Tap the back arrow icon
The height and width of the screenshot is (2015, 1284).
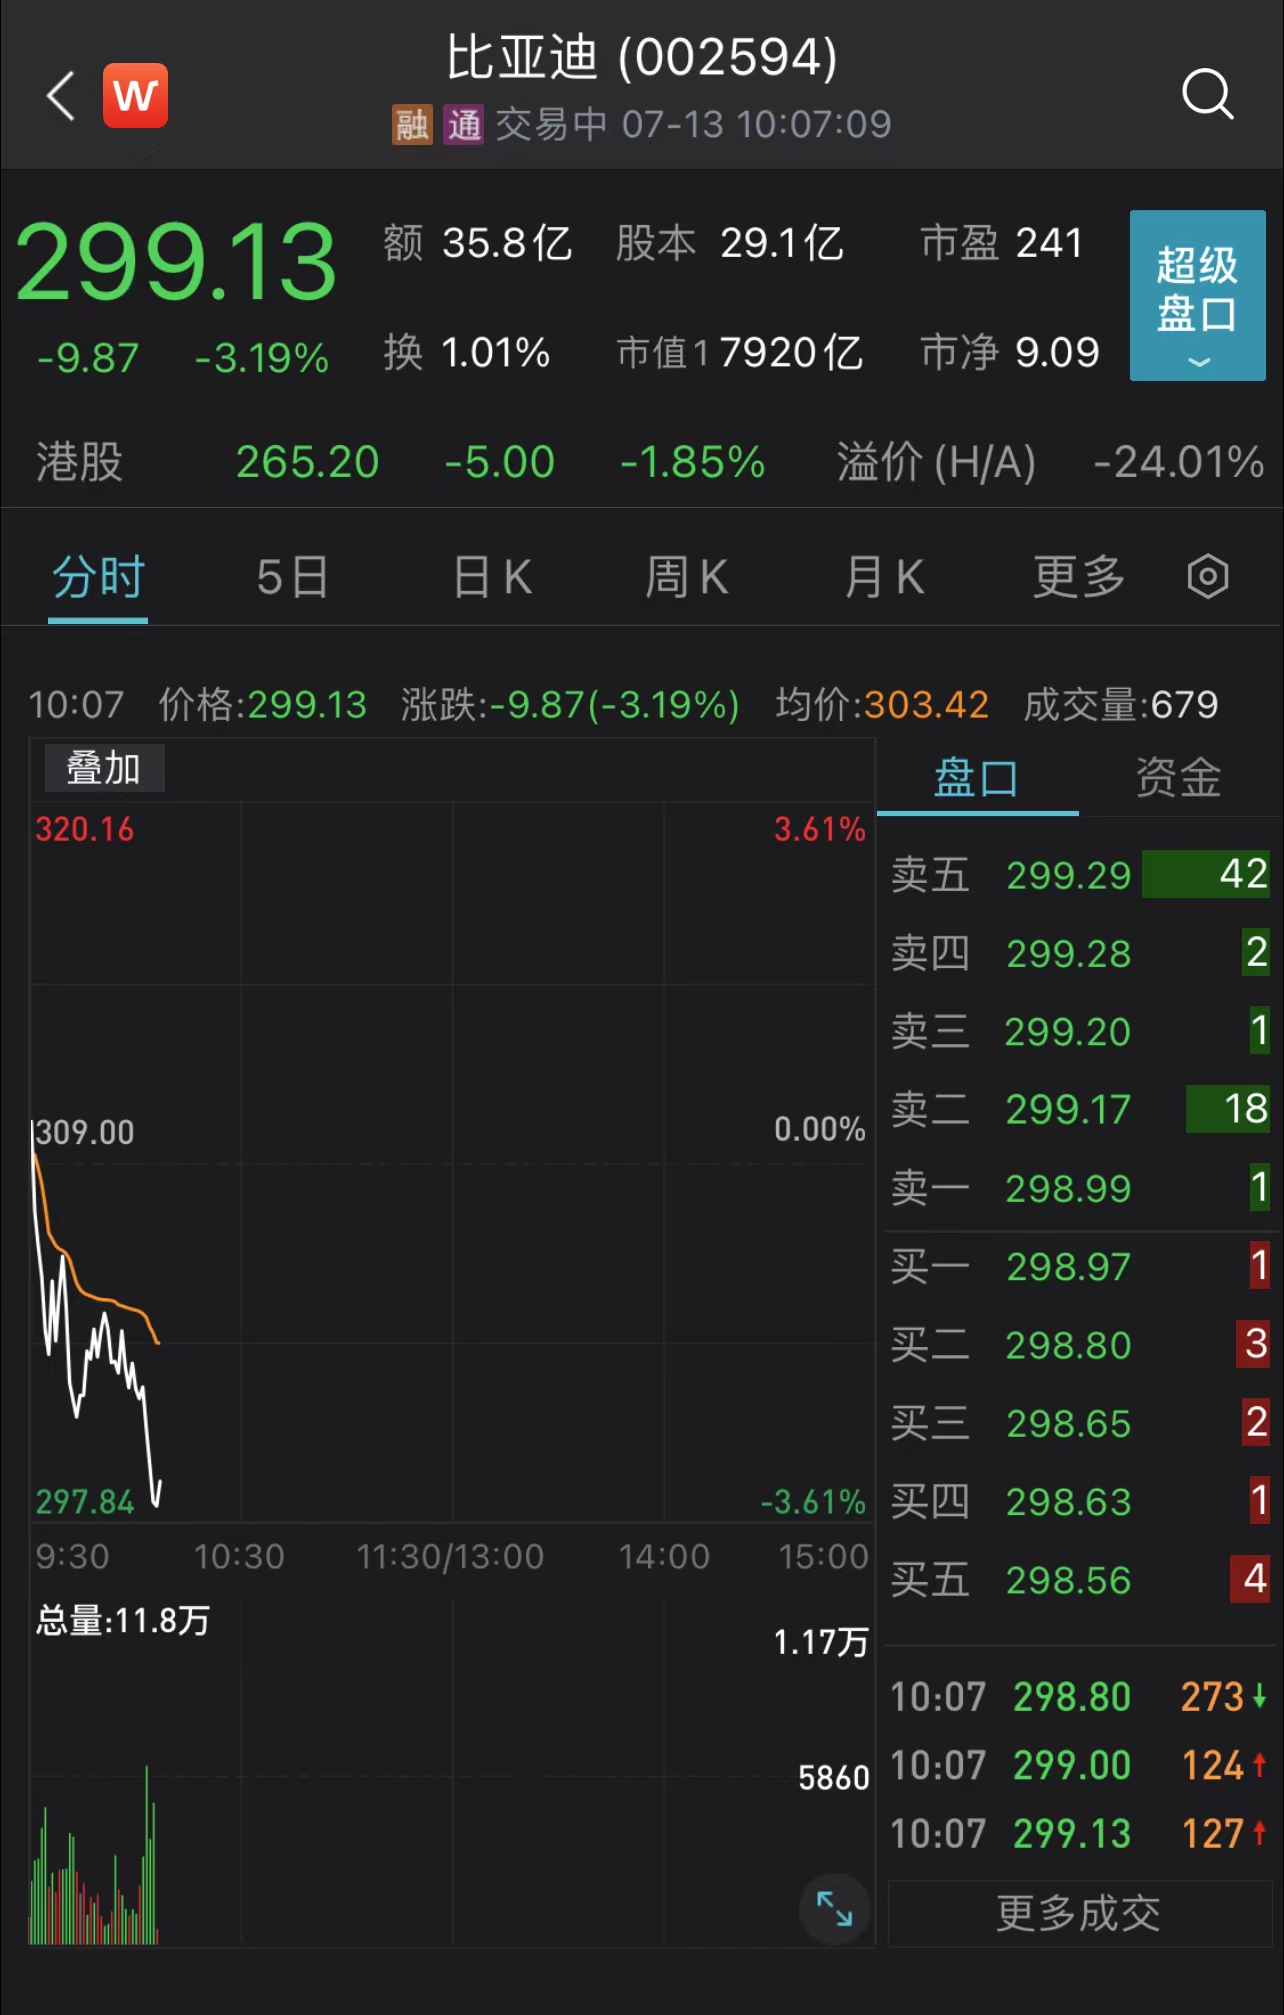click(x=62, y=96)
